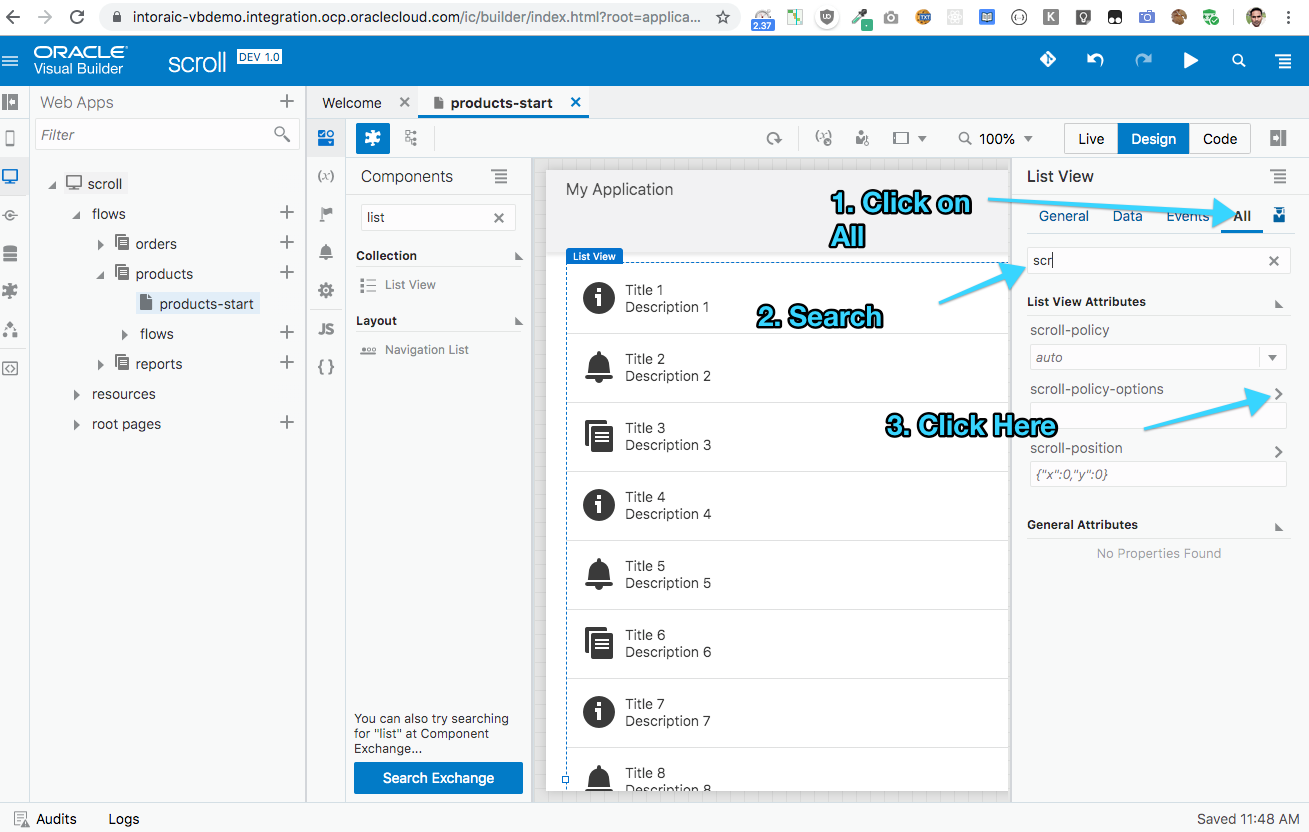Viewport: 1309px width, 832px height.
Task: Open the All properties tab
Action: [1242, 216]
